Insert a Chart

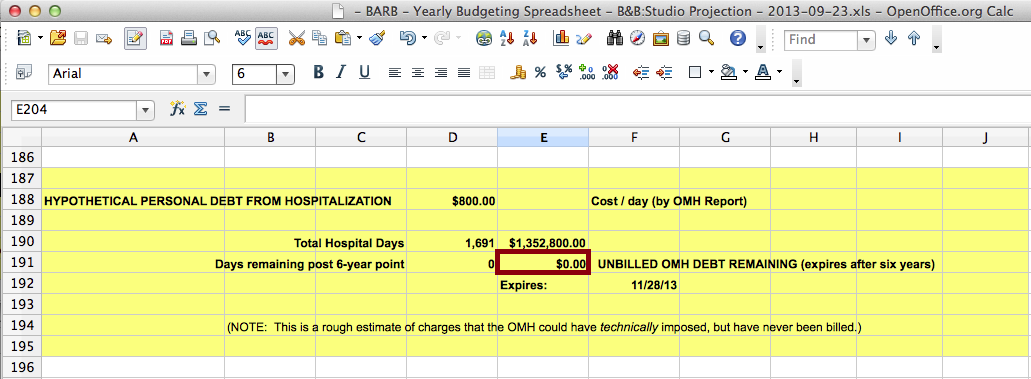pyautogui.click(x=561, y=38)
